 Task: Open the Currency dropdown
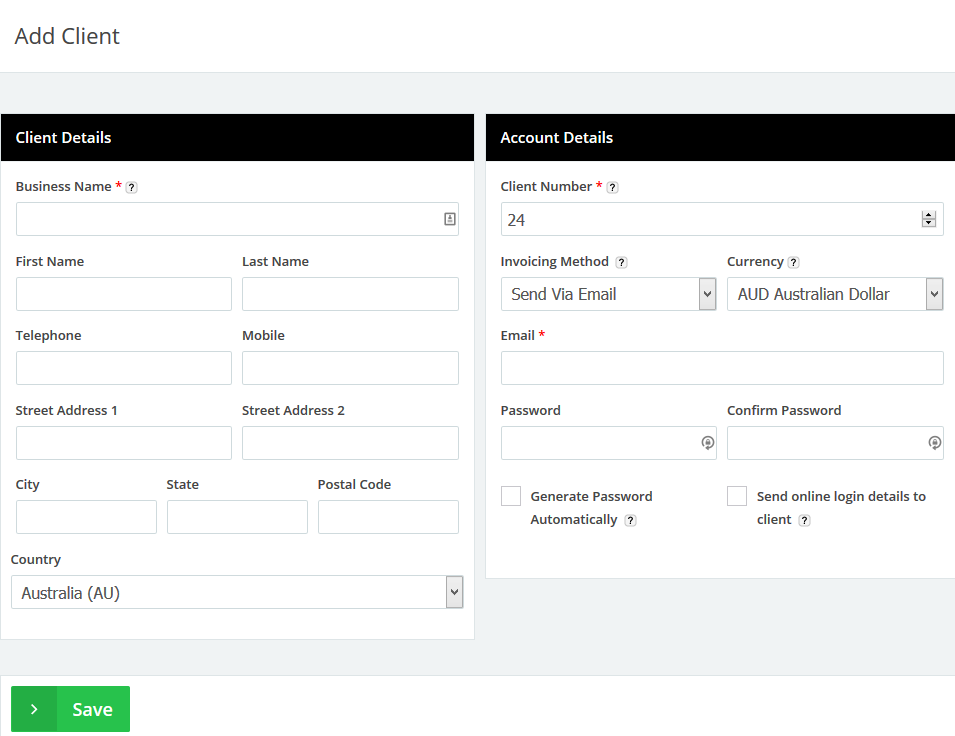pyautogui.click(x=834, y=294)
